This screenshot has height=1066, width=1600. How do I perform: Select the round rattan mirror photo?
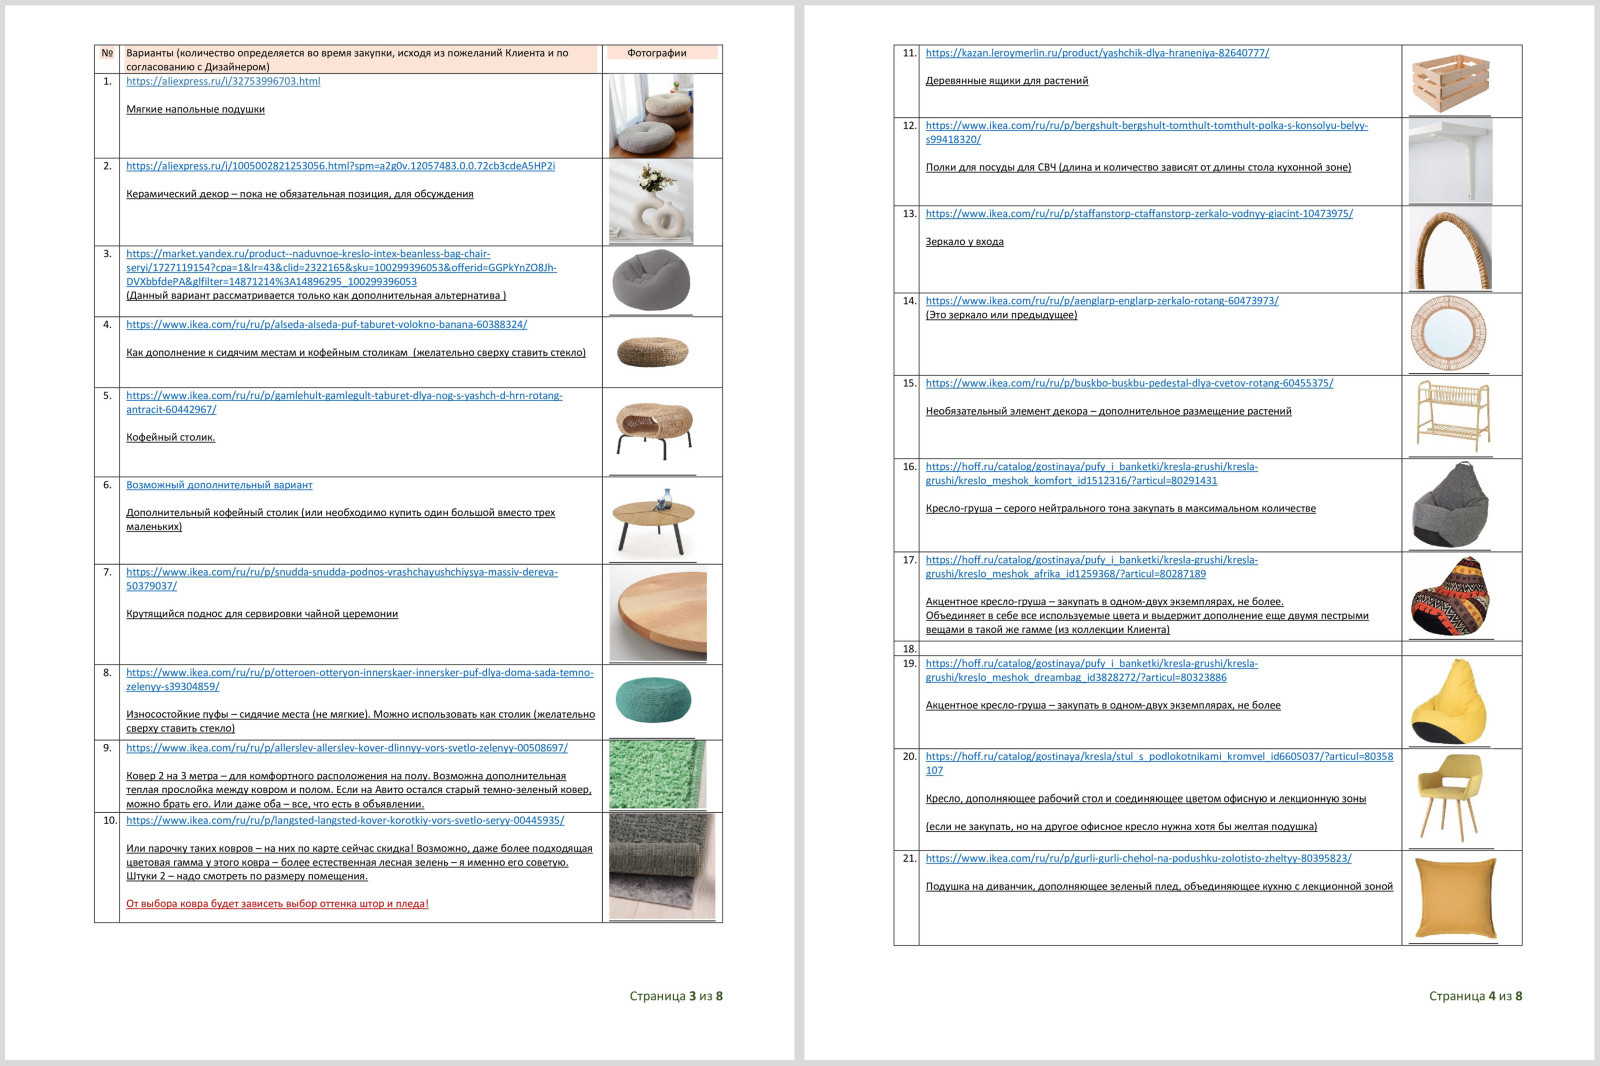1448,334
